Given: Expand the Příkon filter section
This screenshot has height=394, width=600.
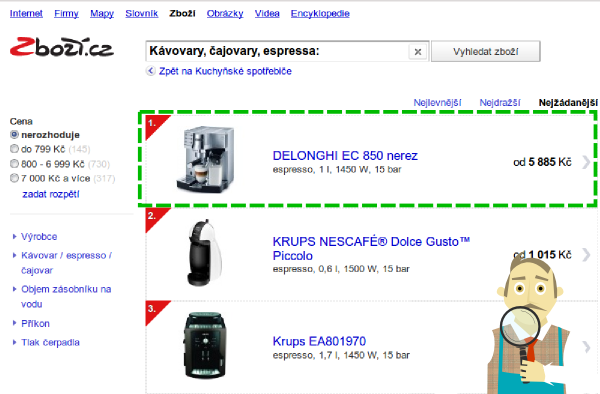Looking at the screenshot, I should (x=35, y=324).
